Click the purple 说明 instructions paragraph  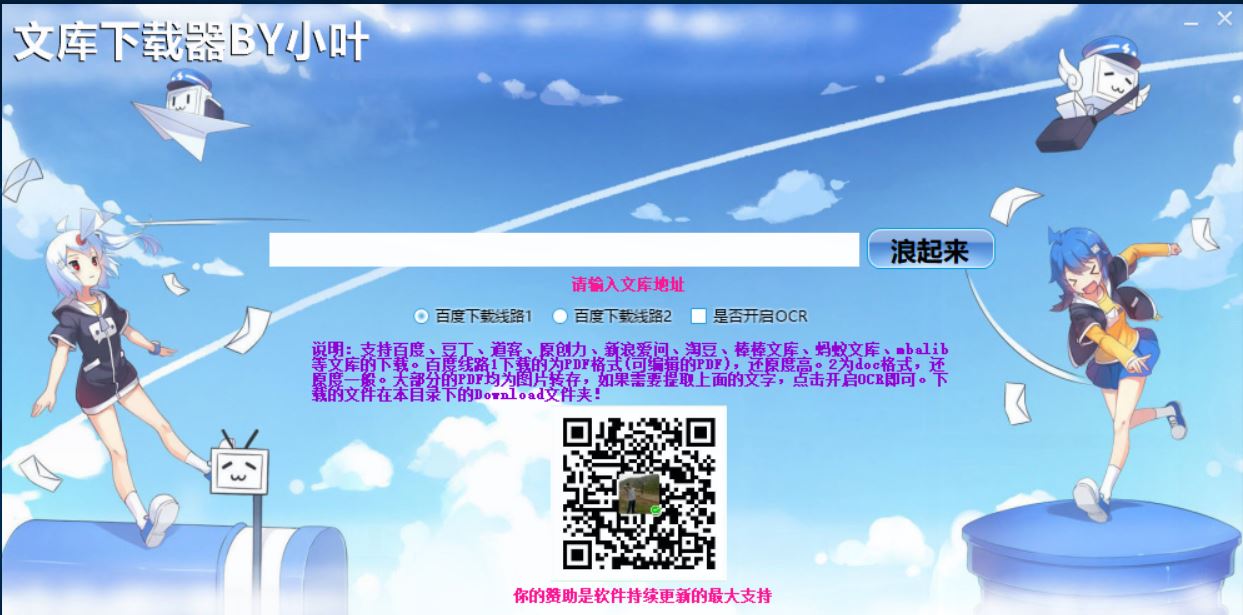pyautogui.click(x=629, y=372)
